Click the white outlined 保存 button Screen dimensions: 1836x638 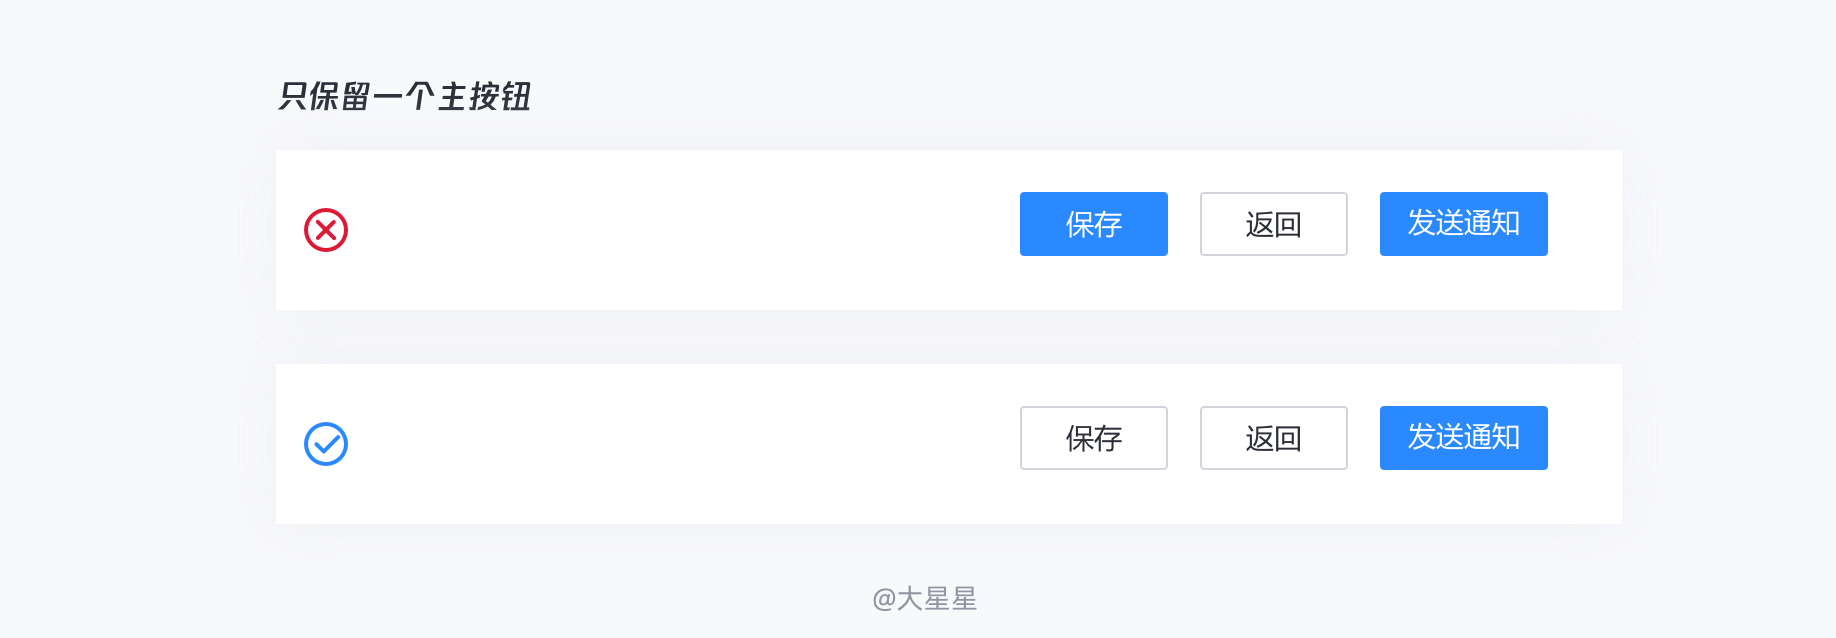pos(1094,438)
